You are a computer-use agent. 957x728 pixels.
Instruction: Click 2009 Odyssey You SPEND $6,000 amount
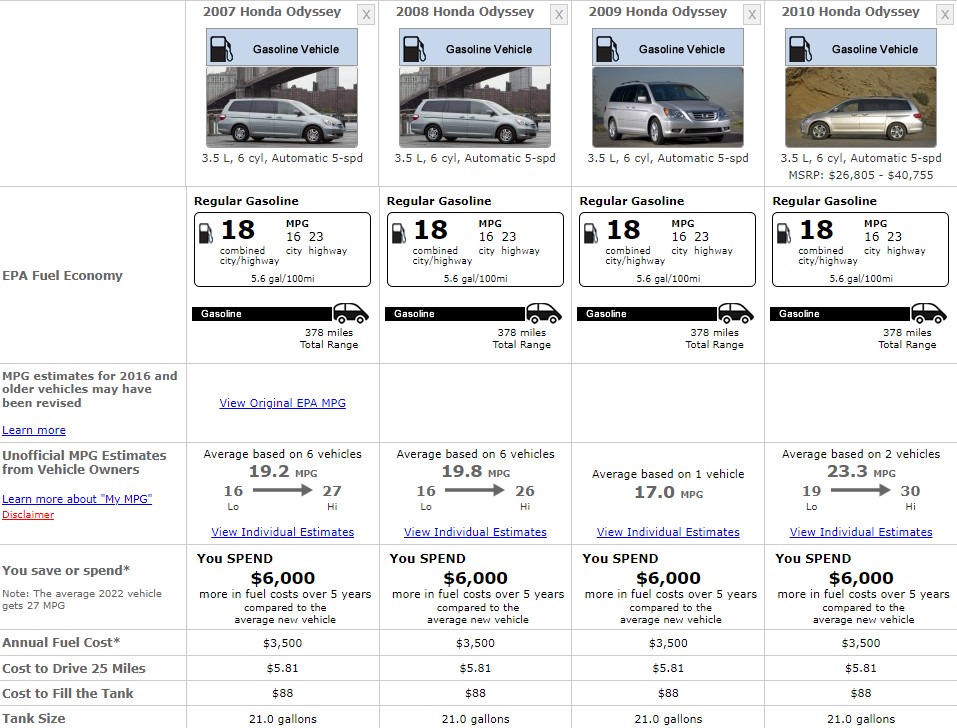(x=668, y=578)
